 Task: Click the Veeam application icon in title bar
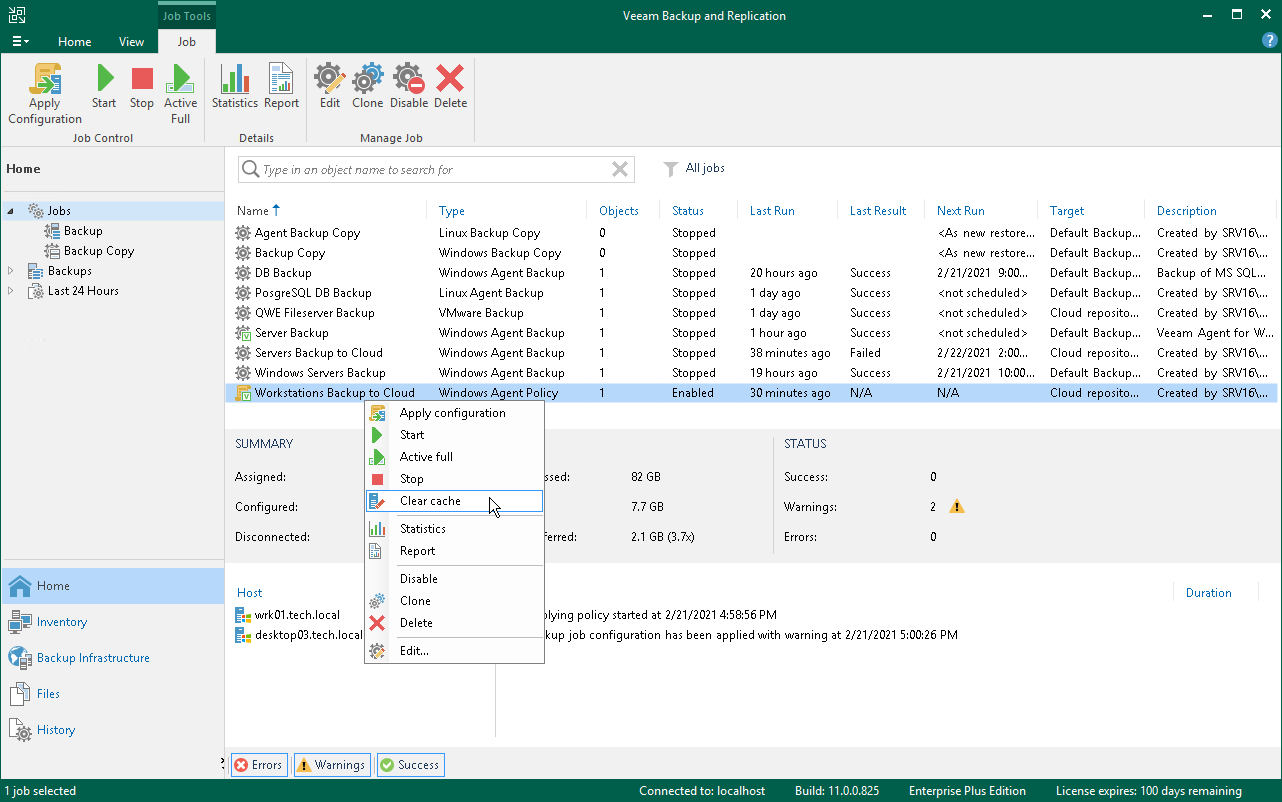[x=17, y=15]
